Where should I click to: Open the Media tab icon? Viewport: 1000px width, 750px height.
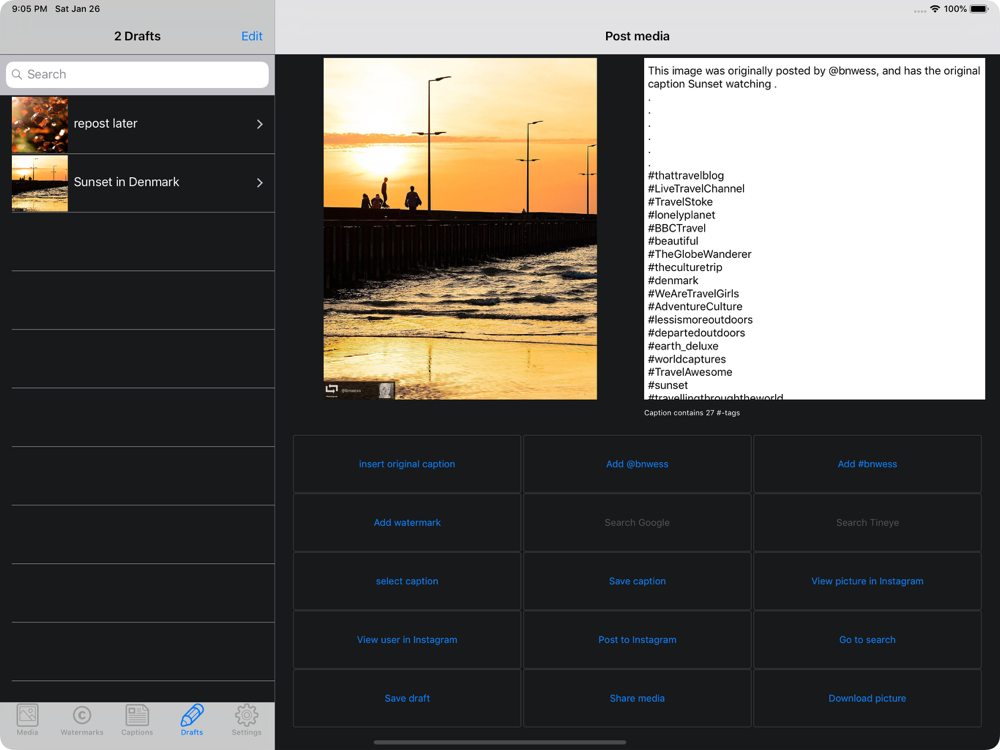(x=27, y=716)
